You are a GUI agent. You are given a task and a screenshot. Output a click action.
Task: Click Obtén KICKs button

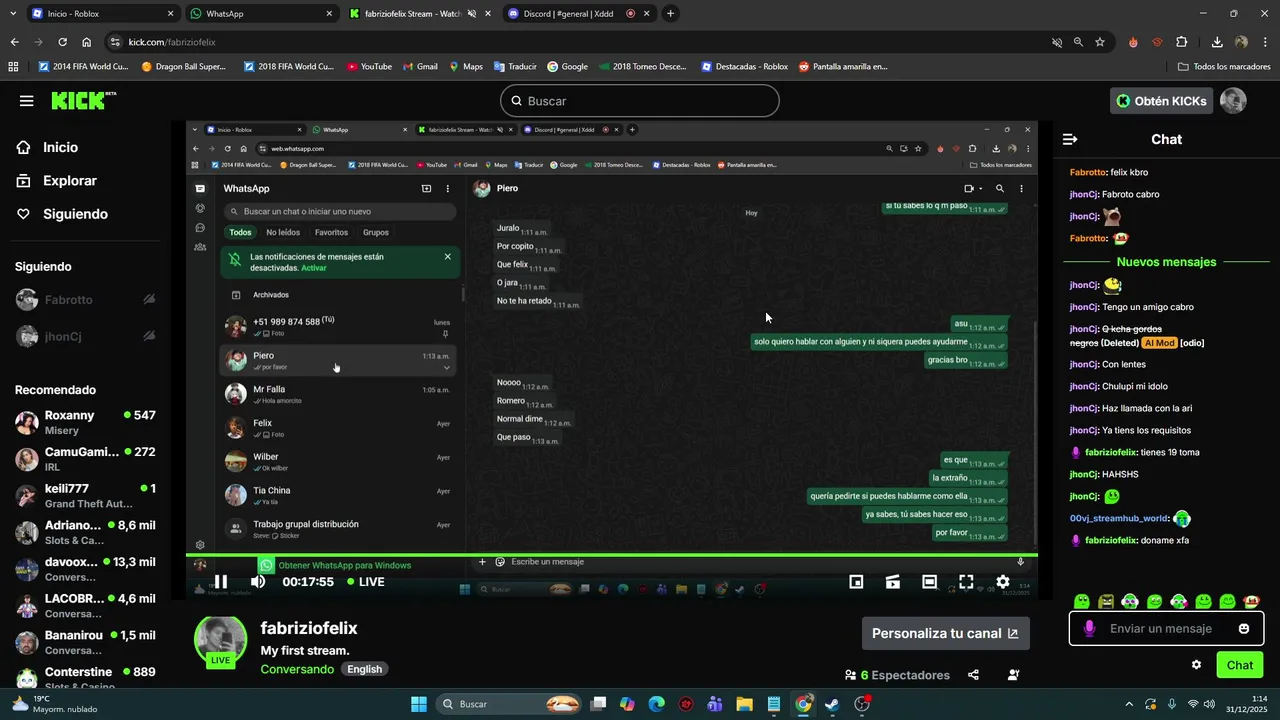point(1161,101)
